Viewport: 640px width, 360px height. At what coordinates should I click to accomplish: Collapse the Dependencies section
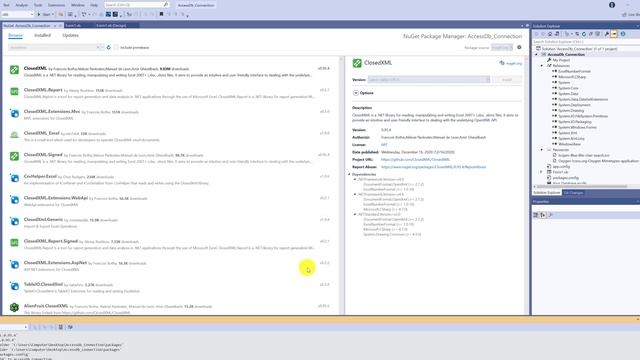point(350,174)
